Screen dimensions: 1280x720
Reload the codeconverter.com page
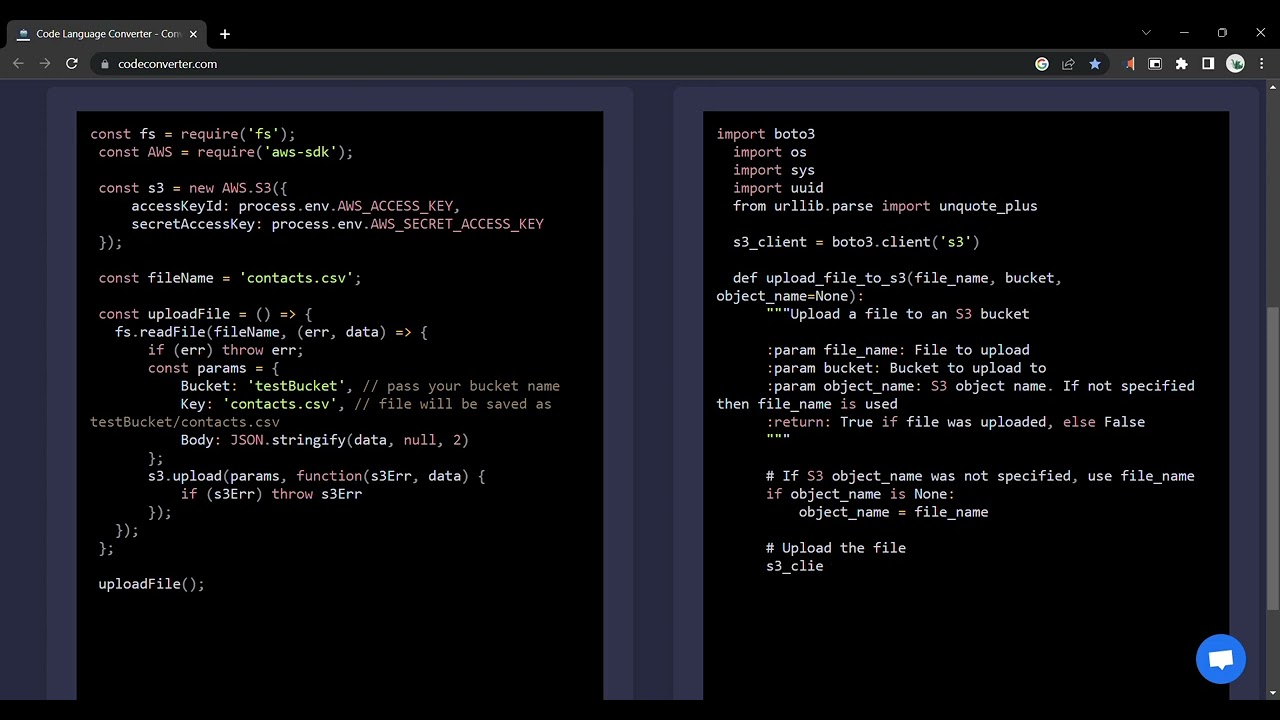pos(72,63)
